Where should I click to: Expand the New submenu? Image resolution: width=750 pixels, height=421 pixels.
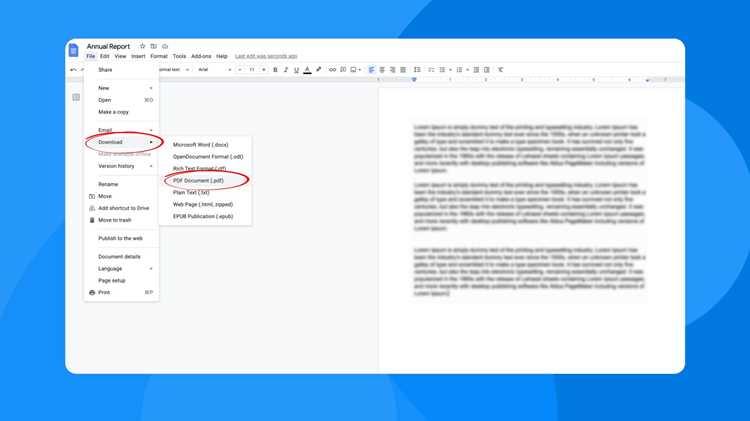[x=121, y=88]
